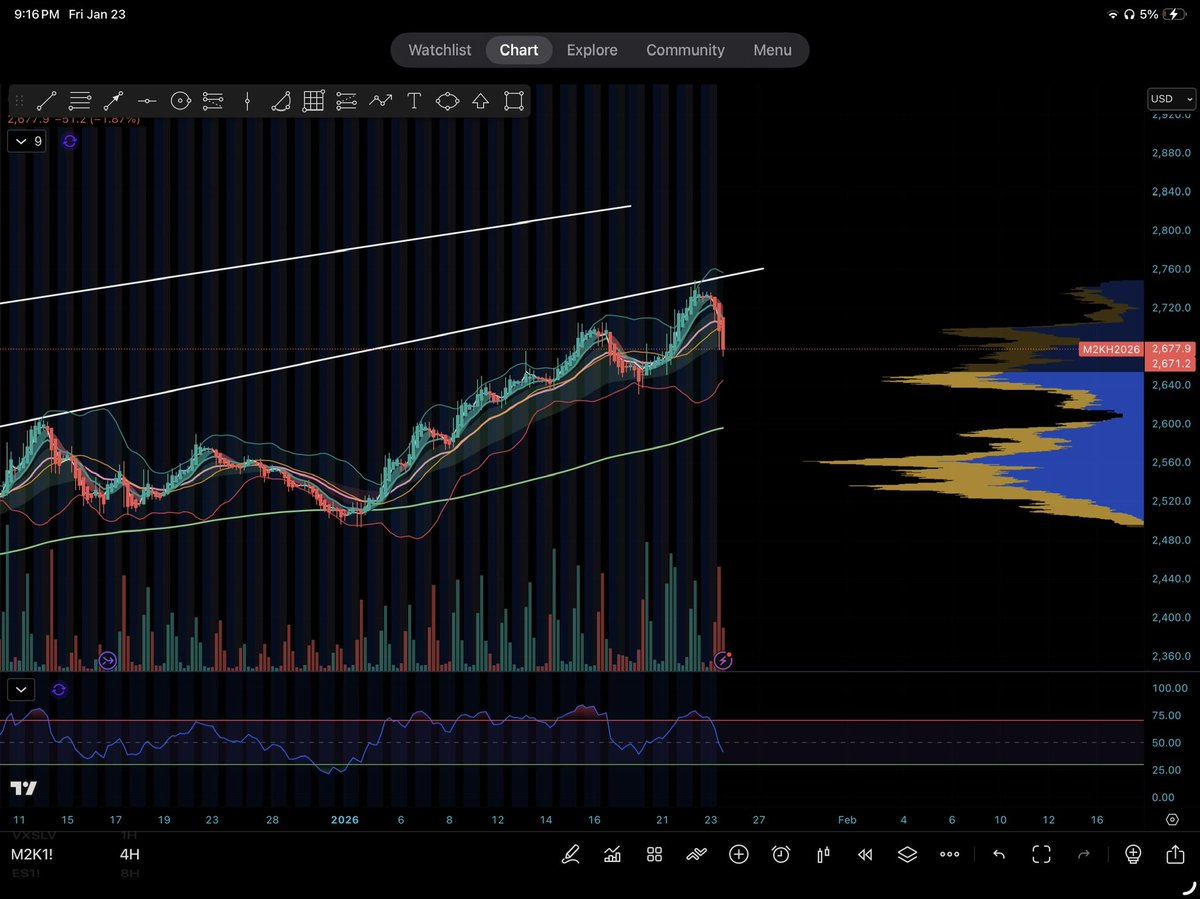1200x899 pixels.
Task: Grab the drawing toolbar drag handle
Action: (19, 100)
